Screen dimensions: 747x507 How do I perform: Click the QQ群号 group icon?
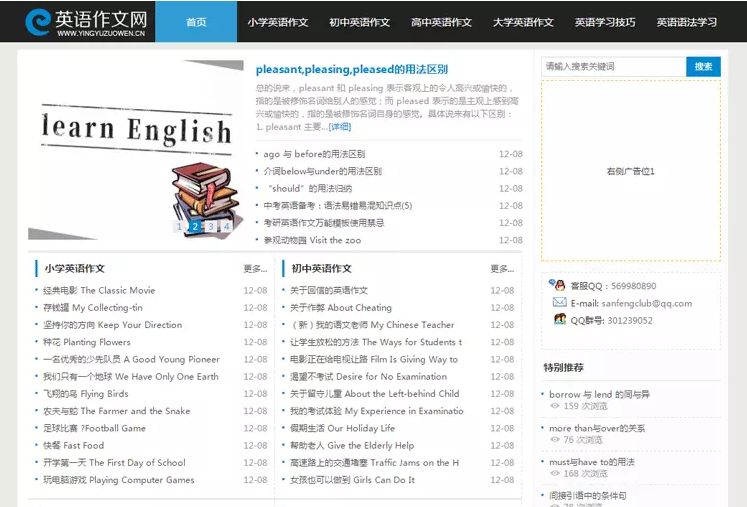560,319
